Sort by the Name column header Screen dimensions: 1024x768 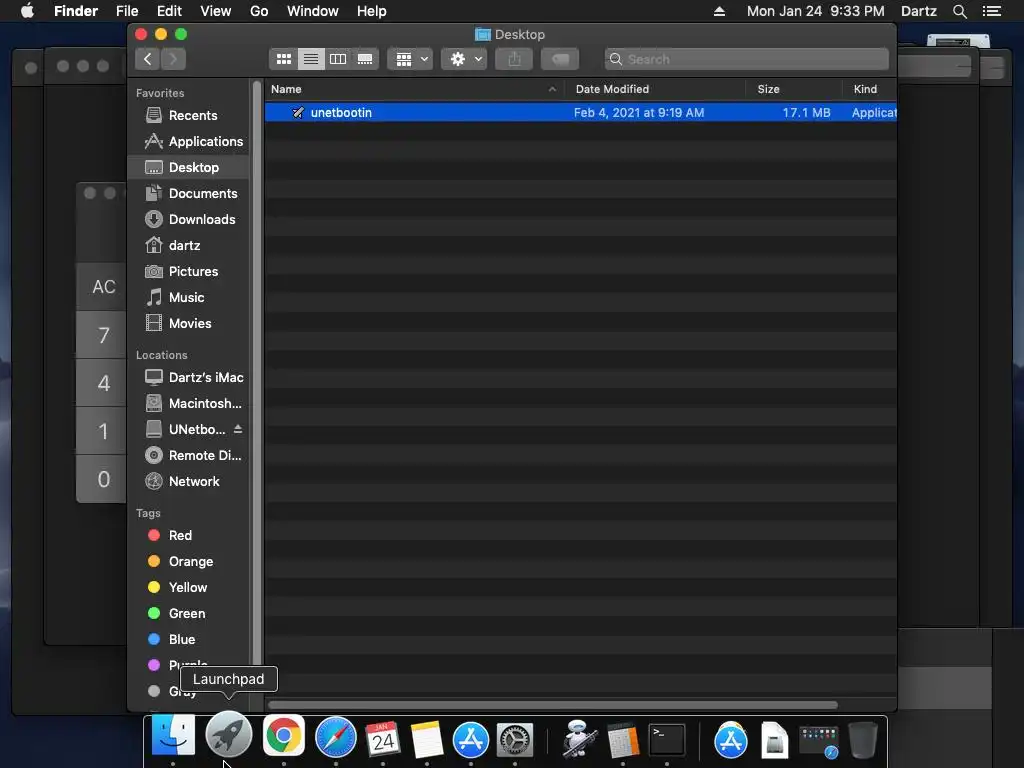coord(414,89)
